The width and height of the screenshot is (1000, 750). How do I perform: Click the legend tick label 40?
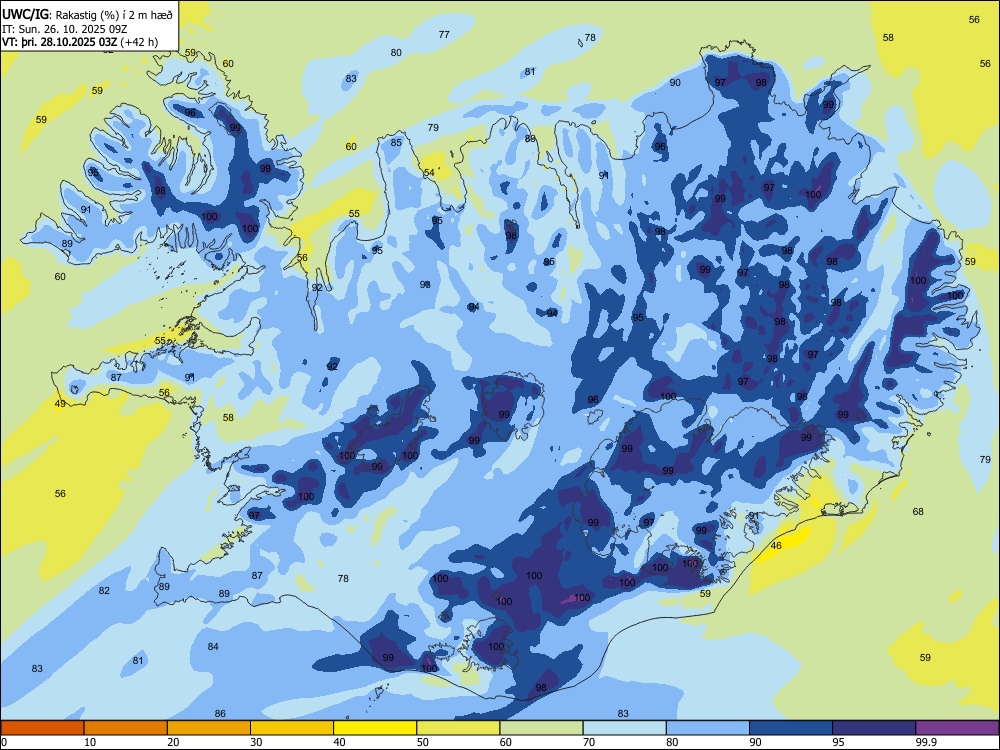(x=339, y=742)
